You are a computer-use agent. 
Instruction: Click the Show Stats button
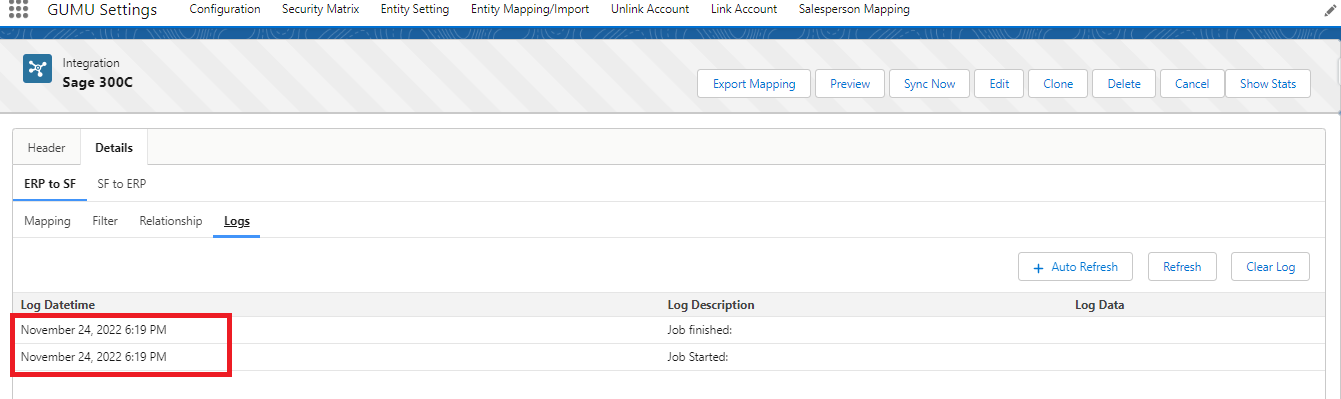pyautogui.click(x=1268, y=84)
